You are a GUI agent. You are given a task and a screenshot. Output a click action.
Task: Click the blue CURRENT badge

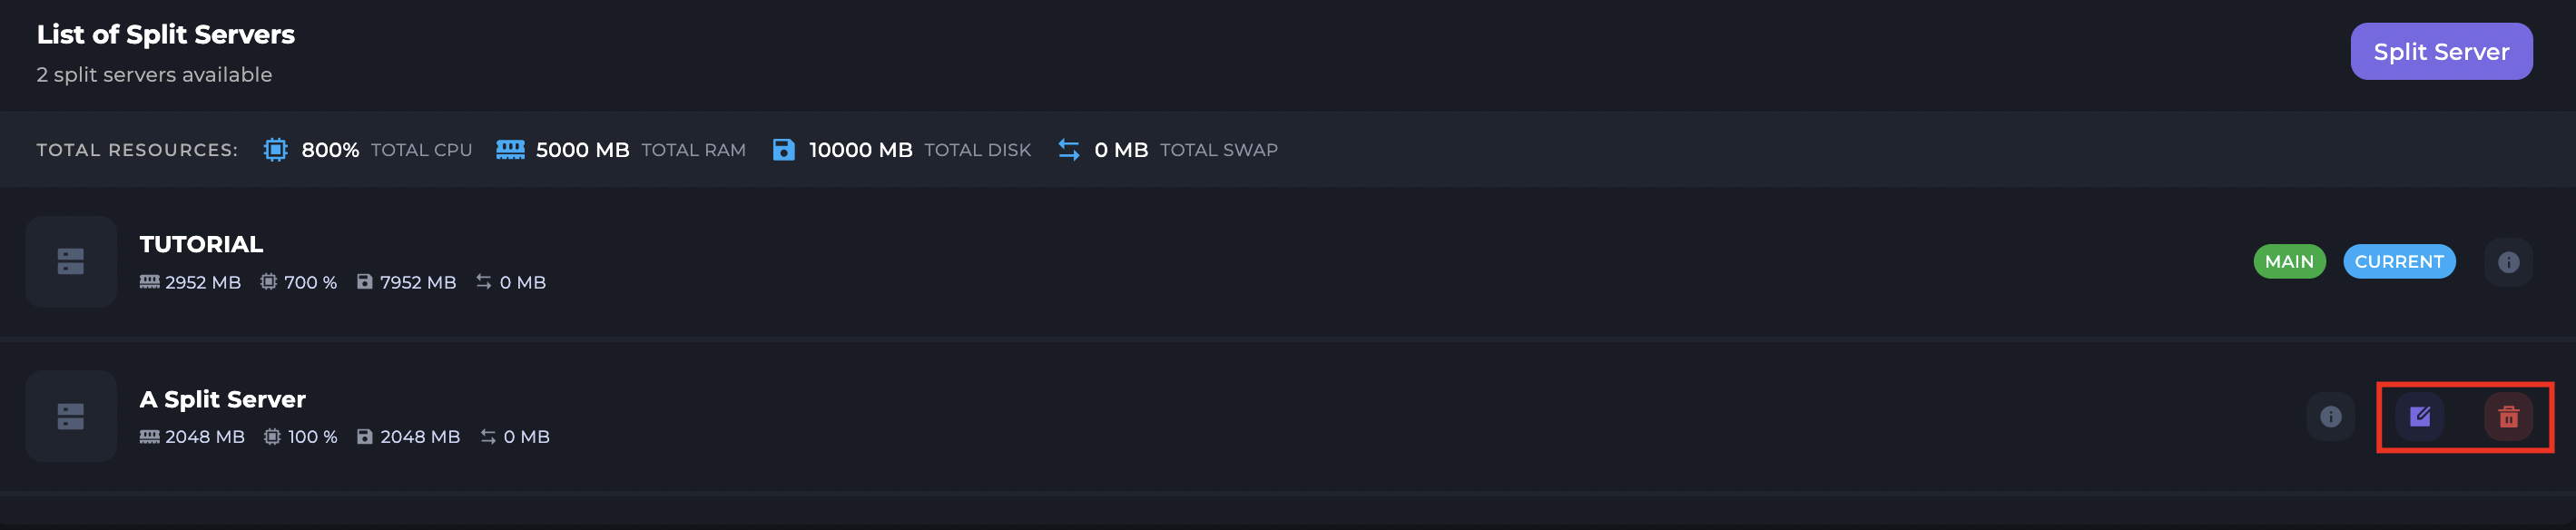point(2398,262)
